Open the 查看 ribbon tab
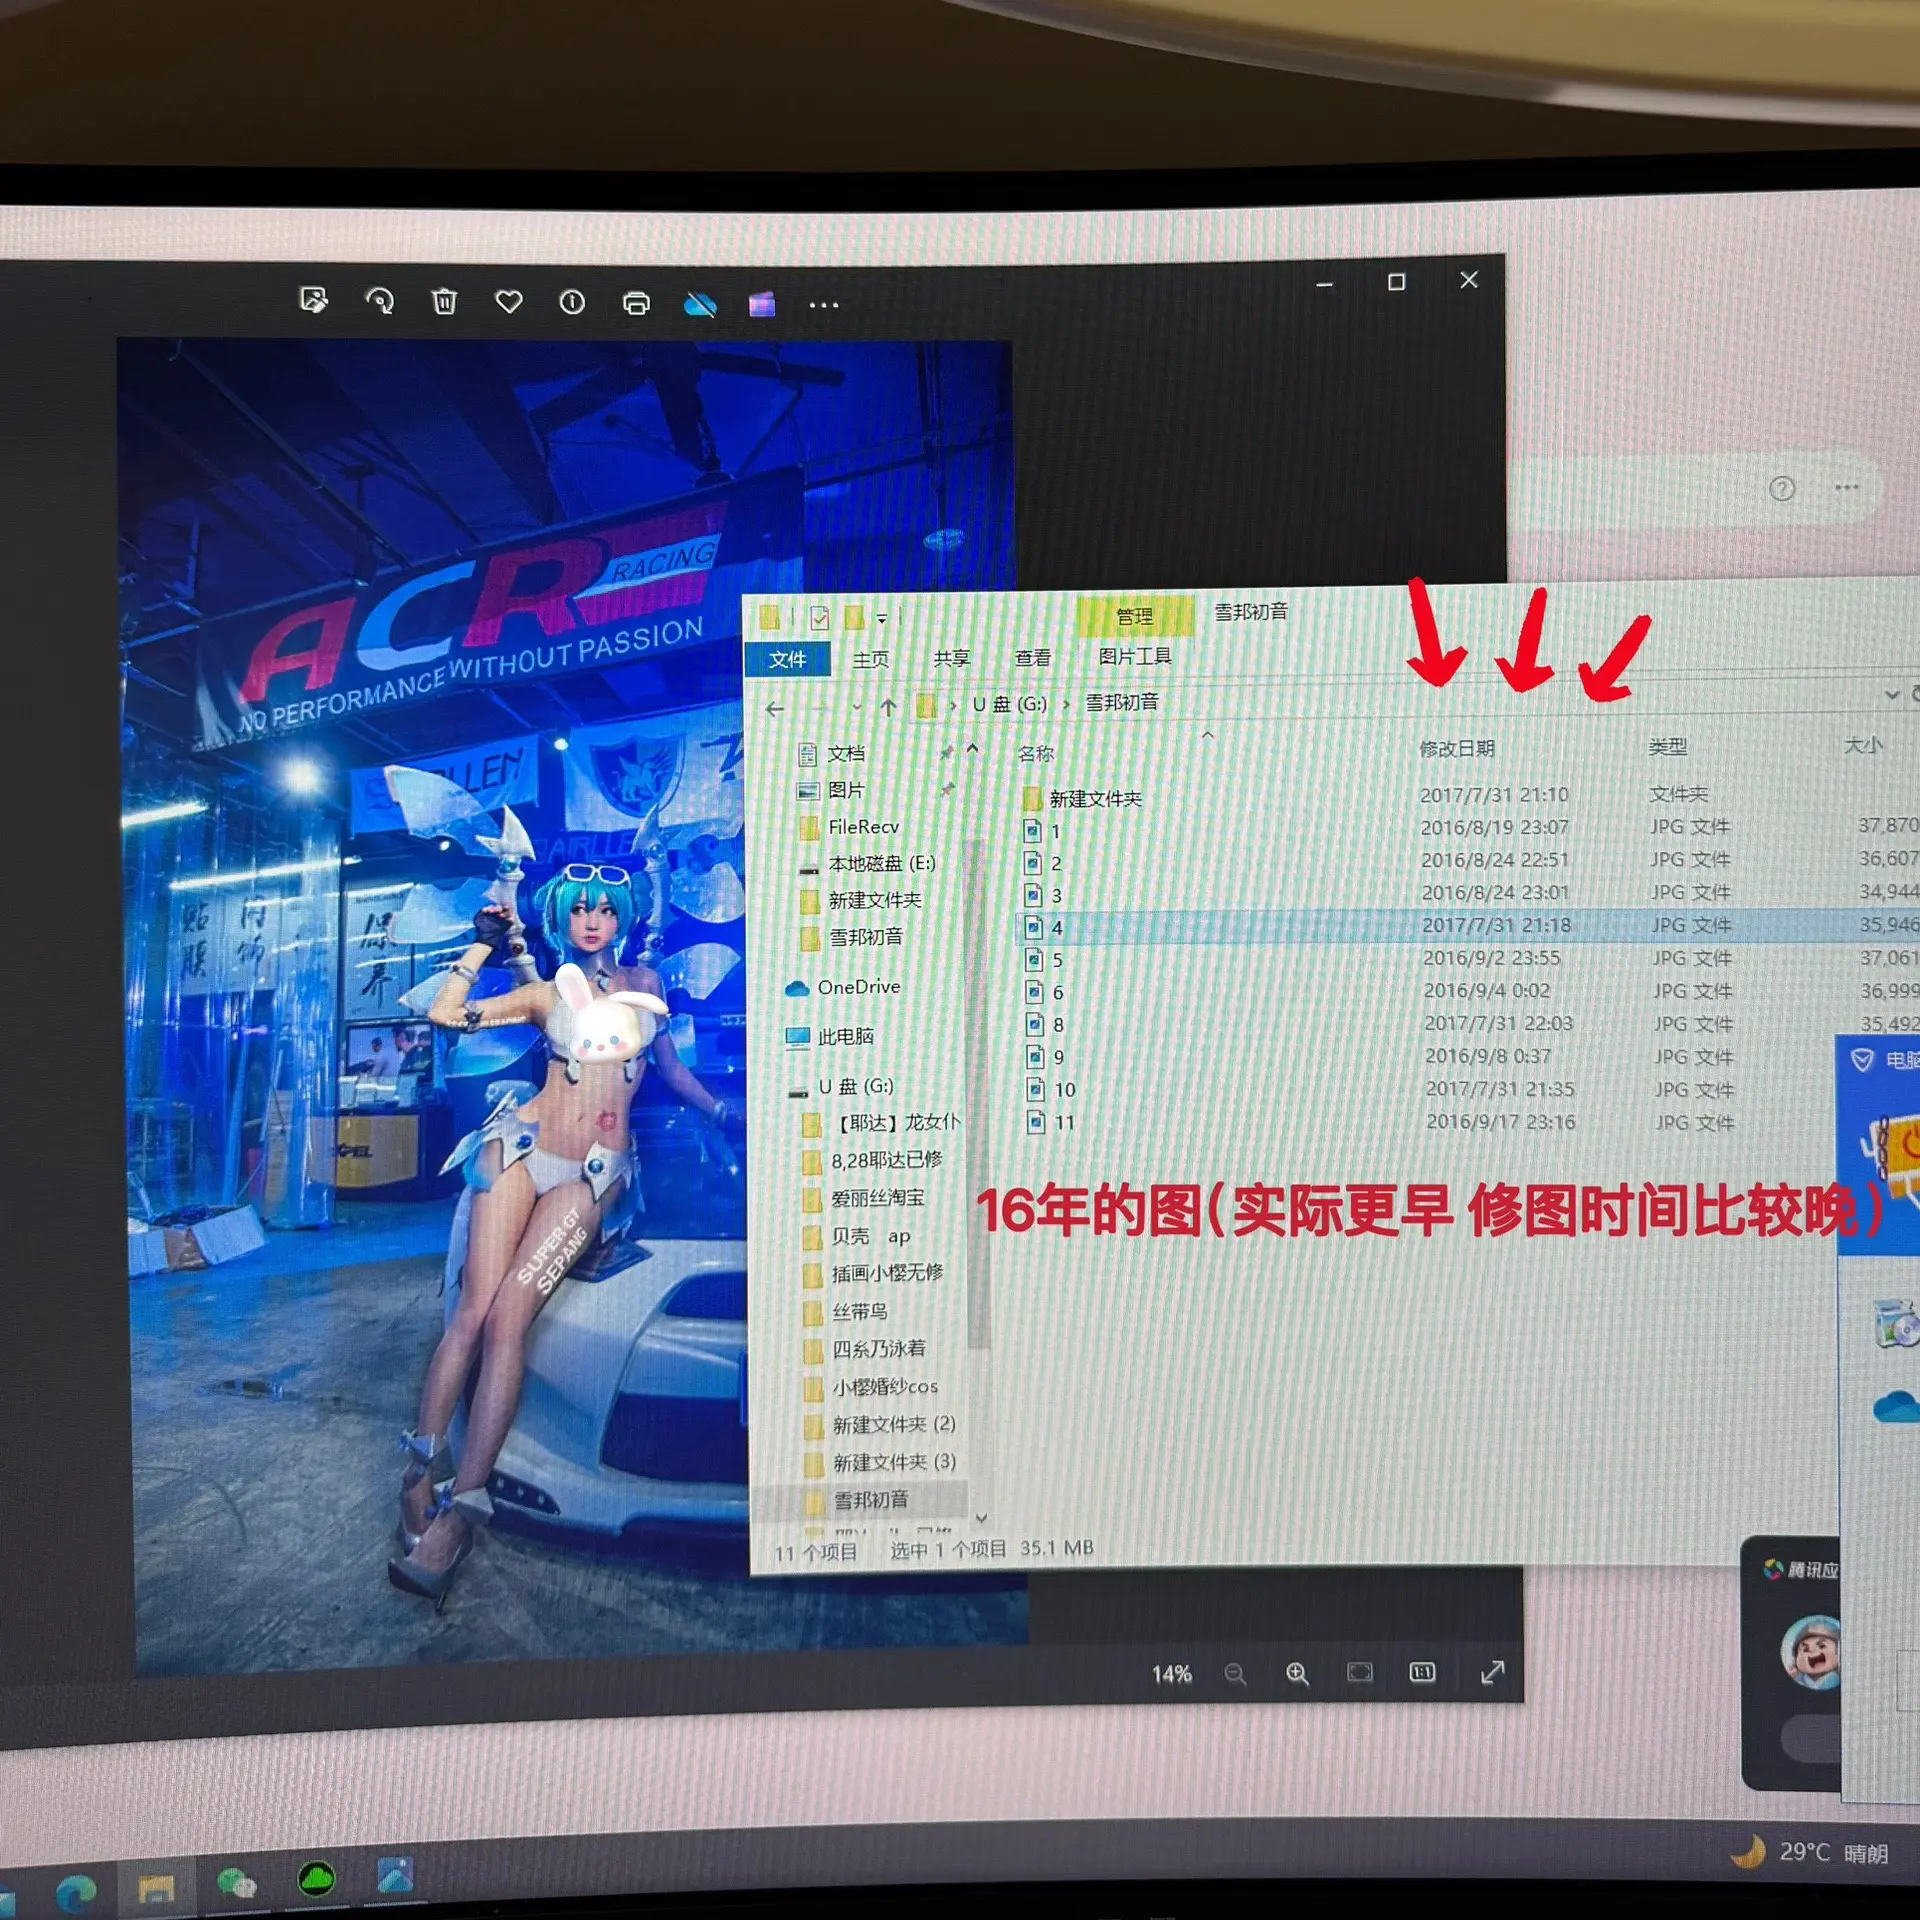The width and height of the screenshot is (1920, 1920). pos(1032,658)
